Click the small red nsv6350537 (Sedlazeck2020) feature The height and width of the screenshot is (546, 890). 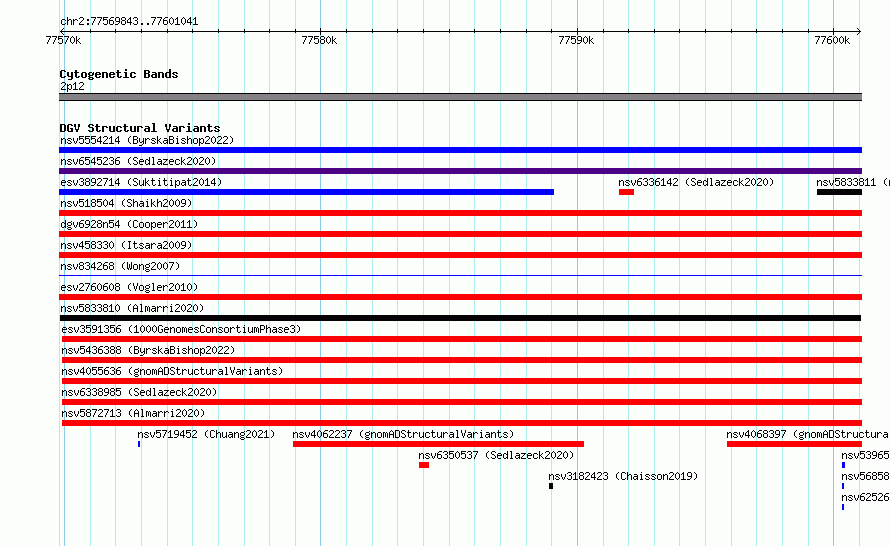424,465
